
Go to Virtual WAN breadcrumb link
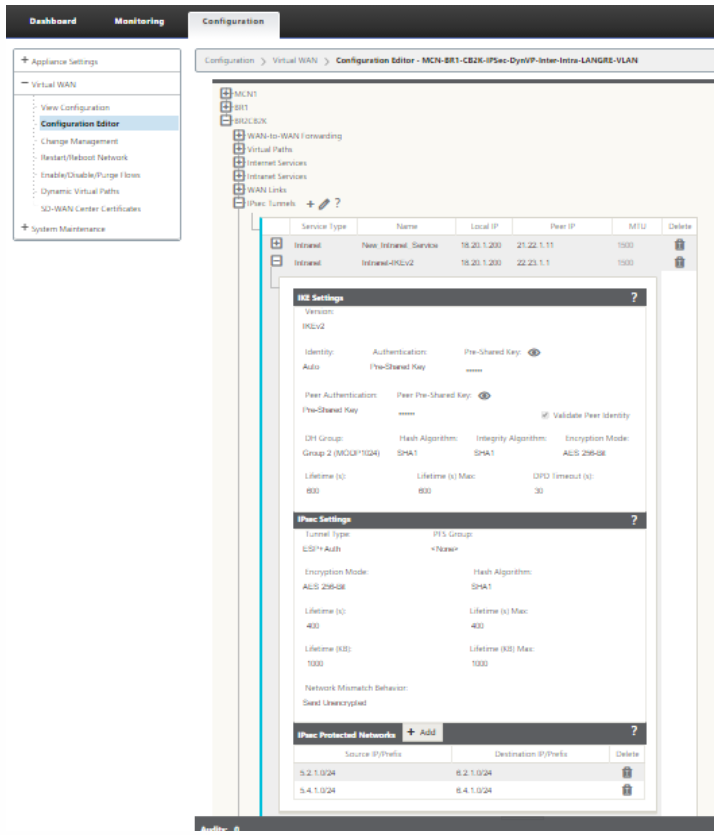pyautogui.click(x=295, y=60)
